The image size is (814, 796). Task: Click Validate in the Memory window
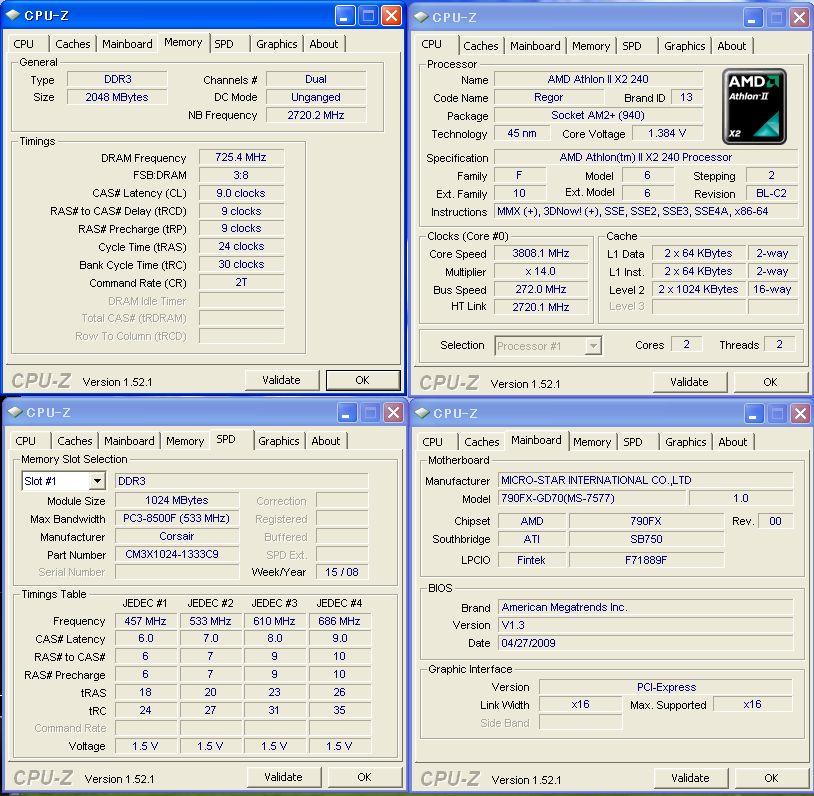point(281,380)
